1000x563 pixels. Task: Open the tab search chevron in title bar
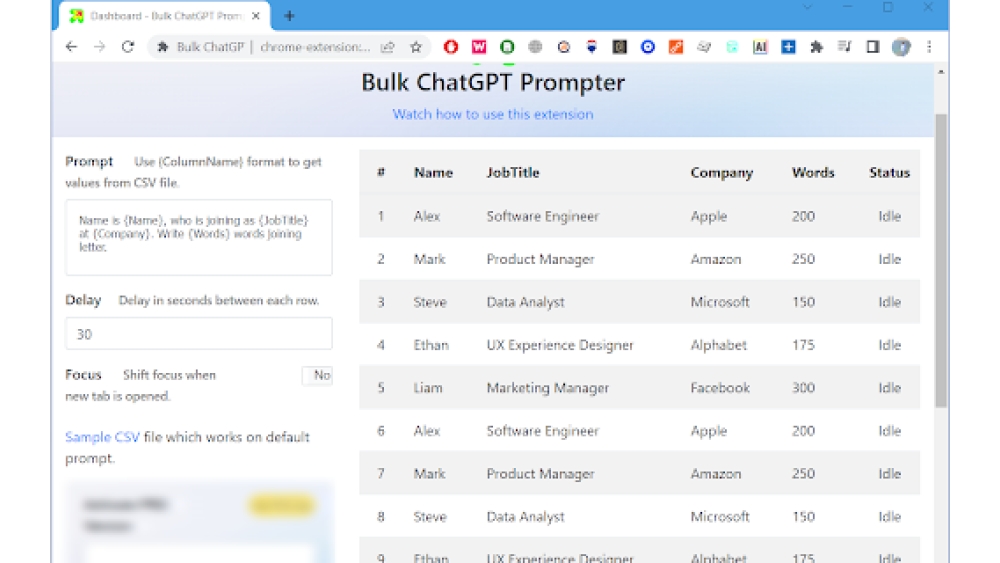(807, 7)
